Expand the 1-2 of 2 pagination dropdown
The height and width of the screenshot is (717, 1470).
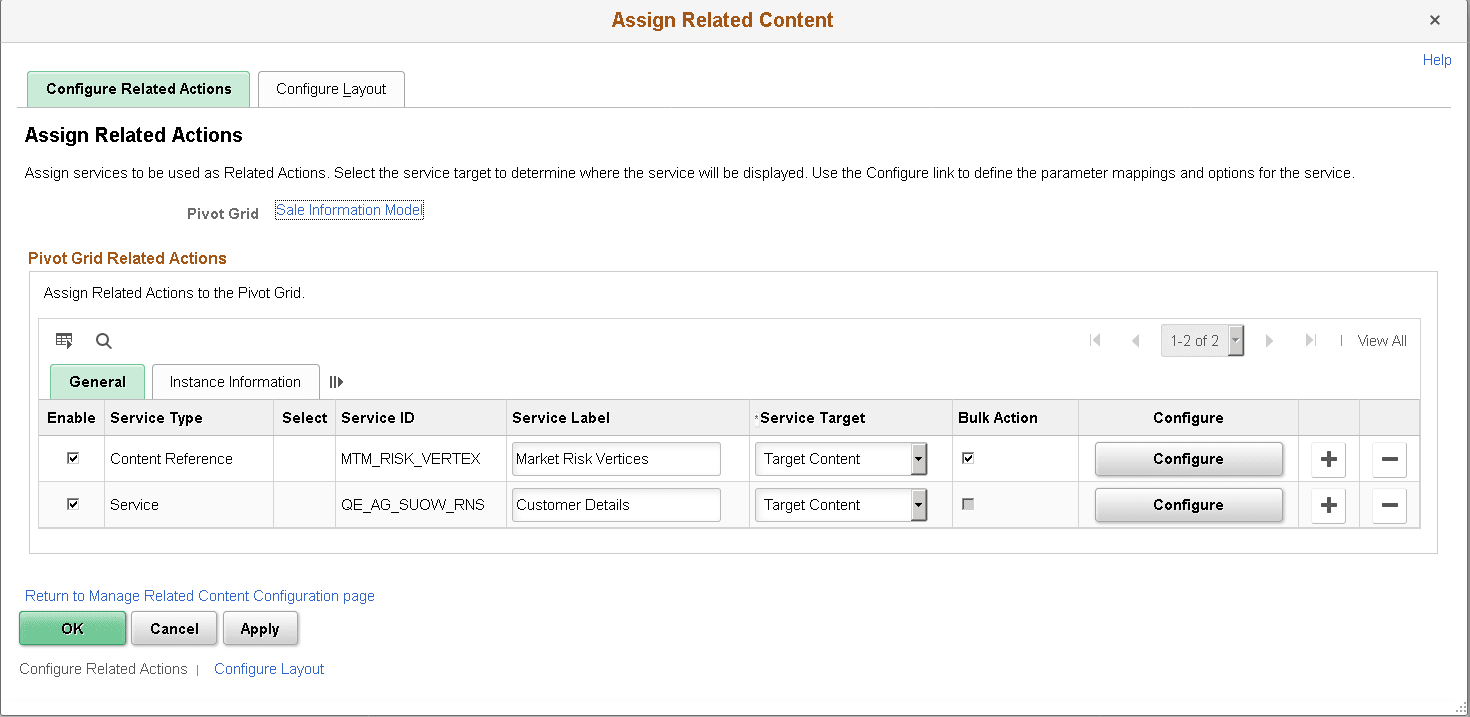[x=1235, y=340]
